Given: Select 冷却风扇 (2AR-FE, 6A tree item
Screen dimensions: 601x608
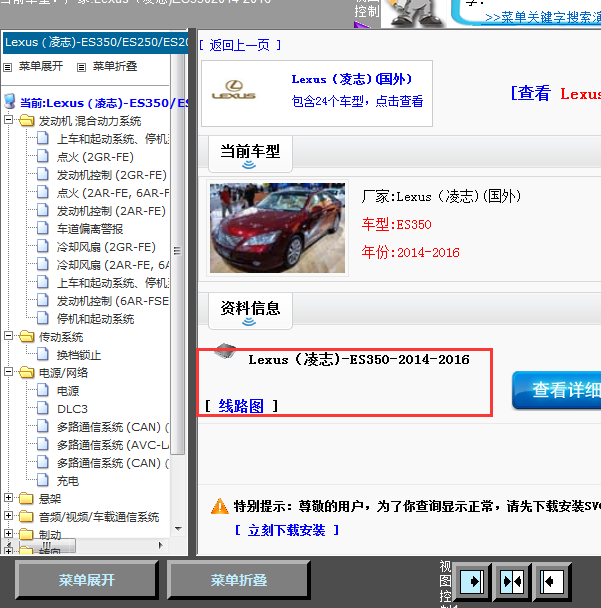Looking at the screenshot, I should point(113,264).
